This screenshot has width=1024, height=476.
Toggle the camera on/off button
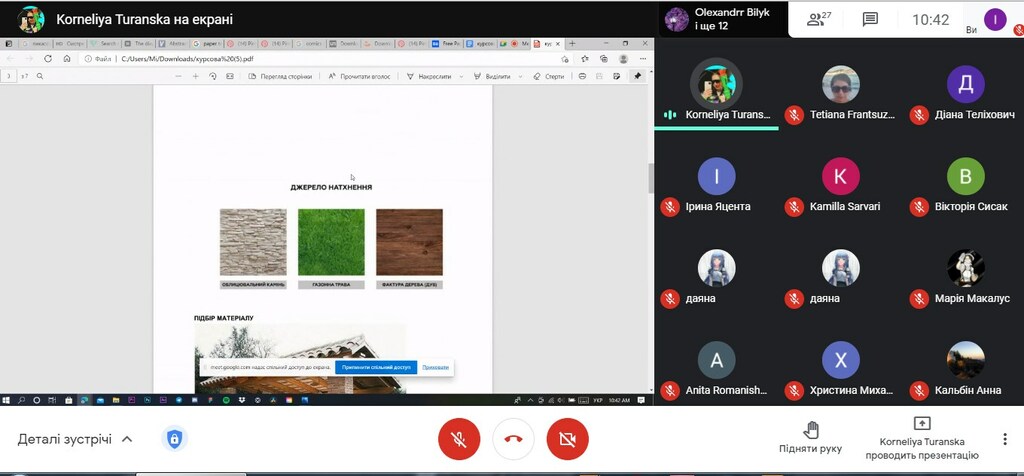pyautogui.click(x=567, y=439)
